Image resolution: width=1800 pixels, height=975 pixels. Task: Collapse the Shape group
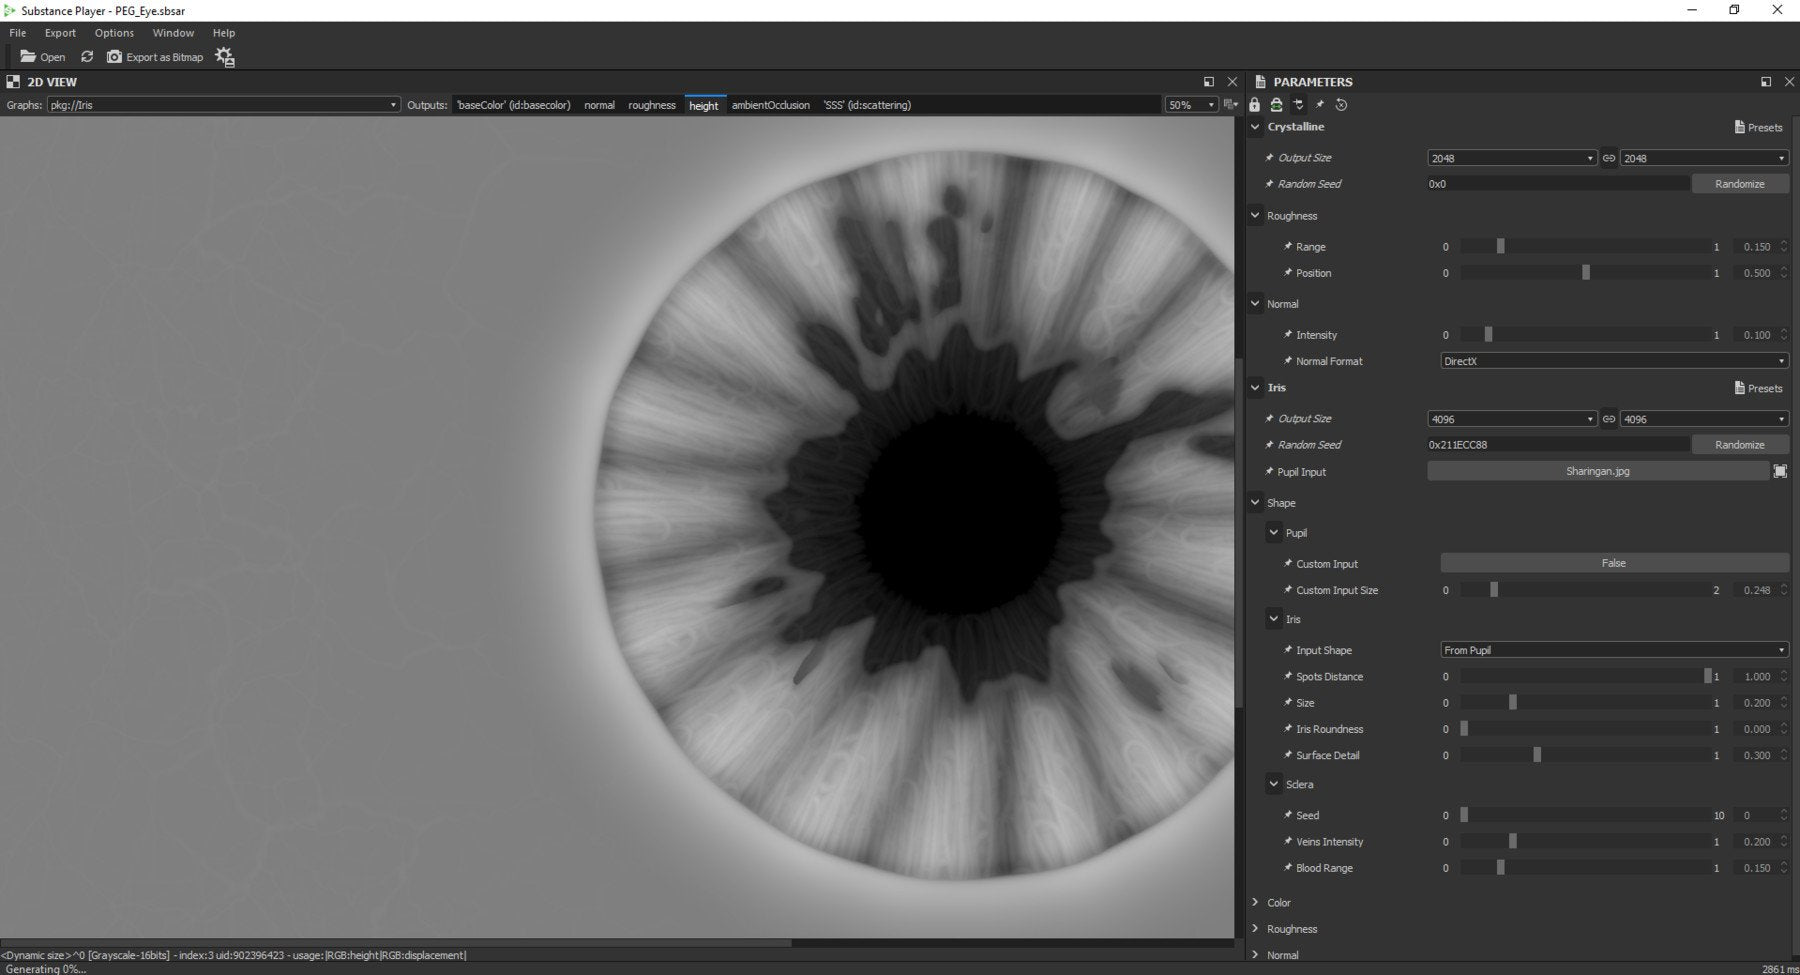[x=1256, y=502]
